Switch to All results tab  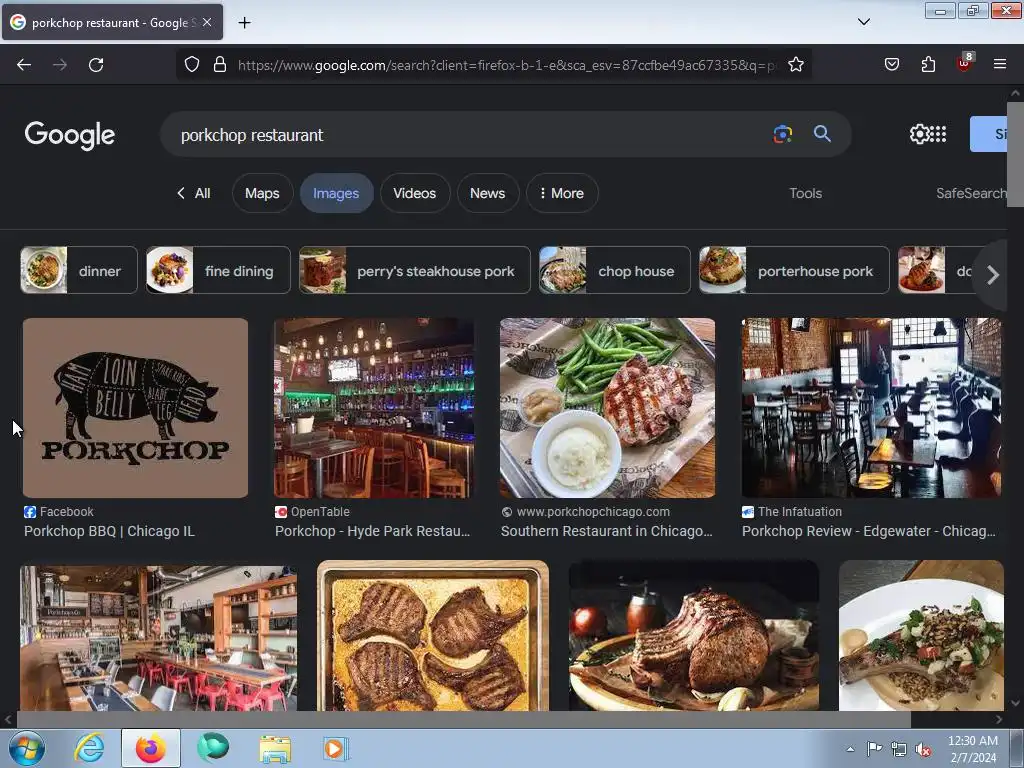[x=194, y=193]
